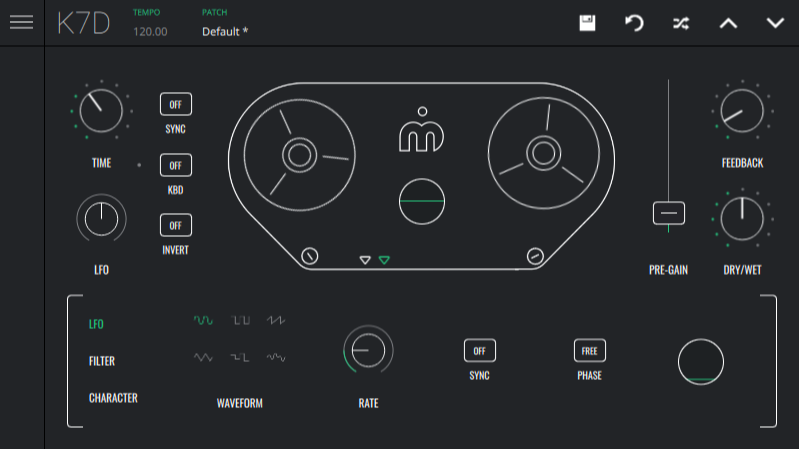Go to previous patch with up chevron
This screenshot has width=799, height=449.
coord(728,23)
